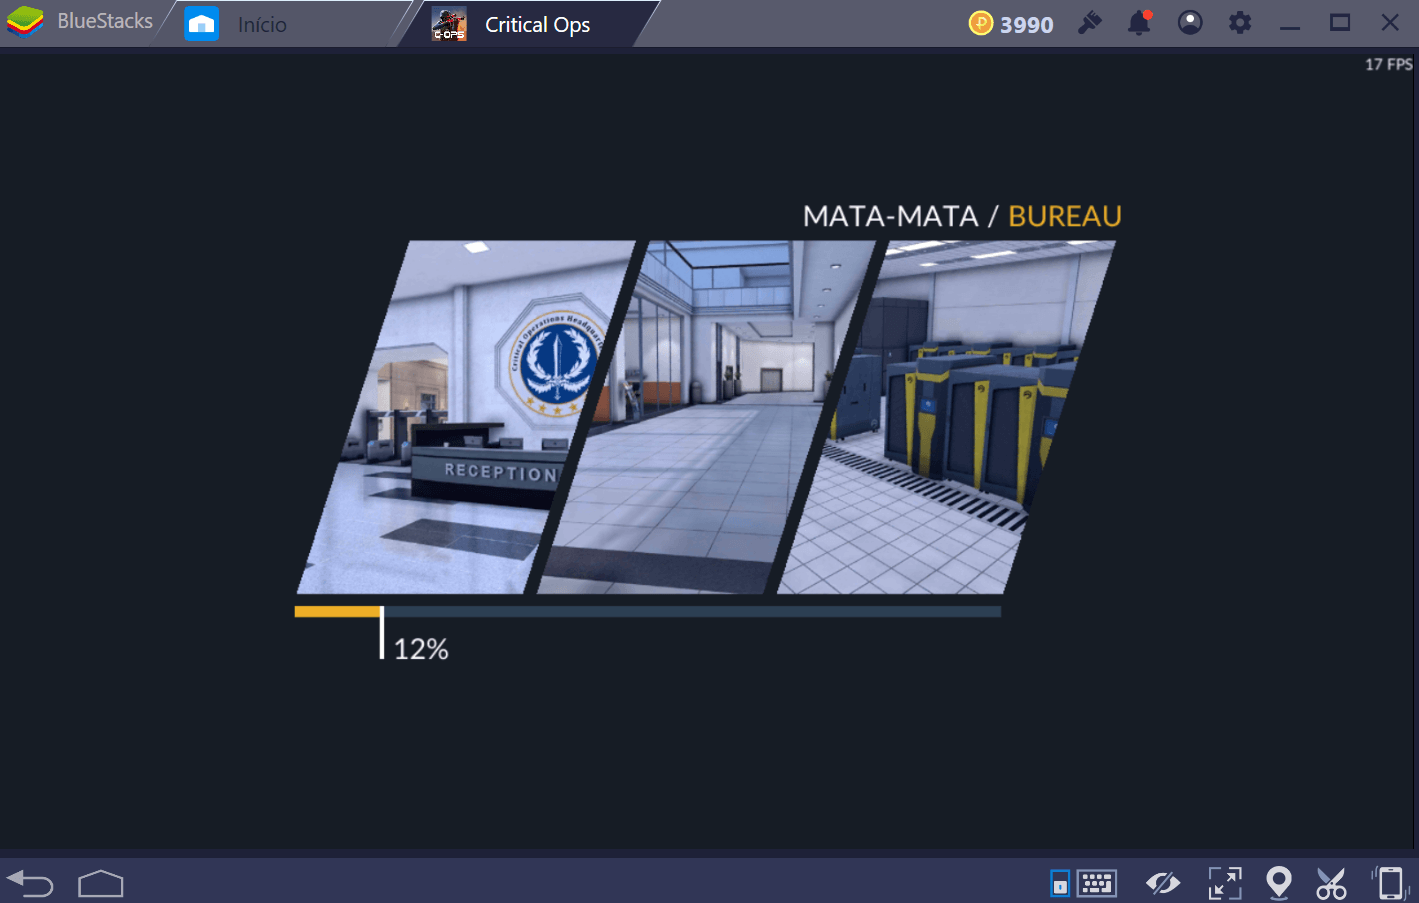Click the 3990 points value

1027,24
